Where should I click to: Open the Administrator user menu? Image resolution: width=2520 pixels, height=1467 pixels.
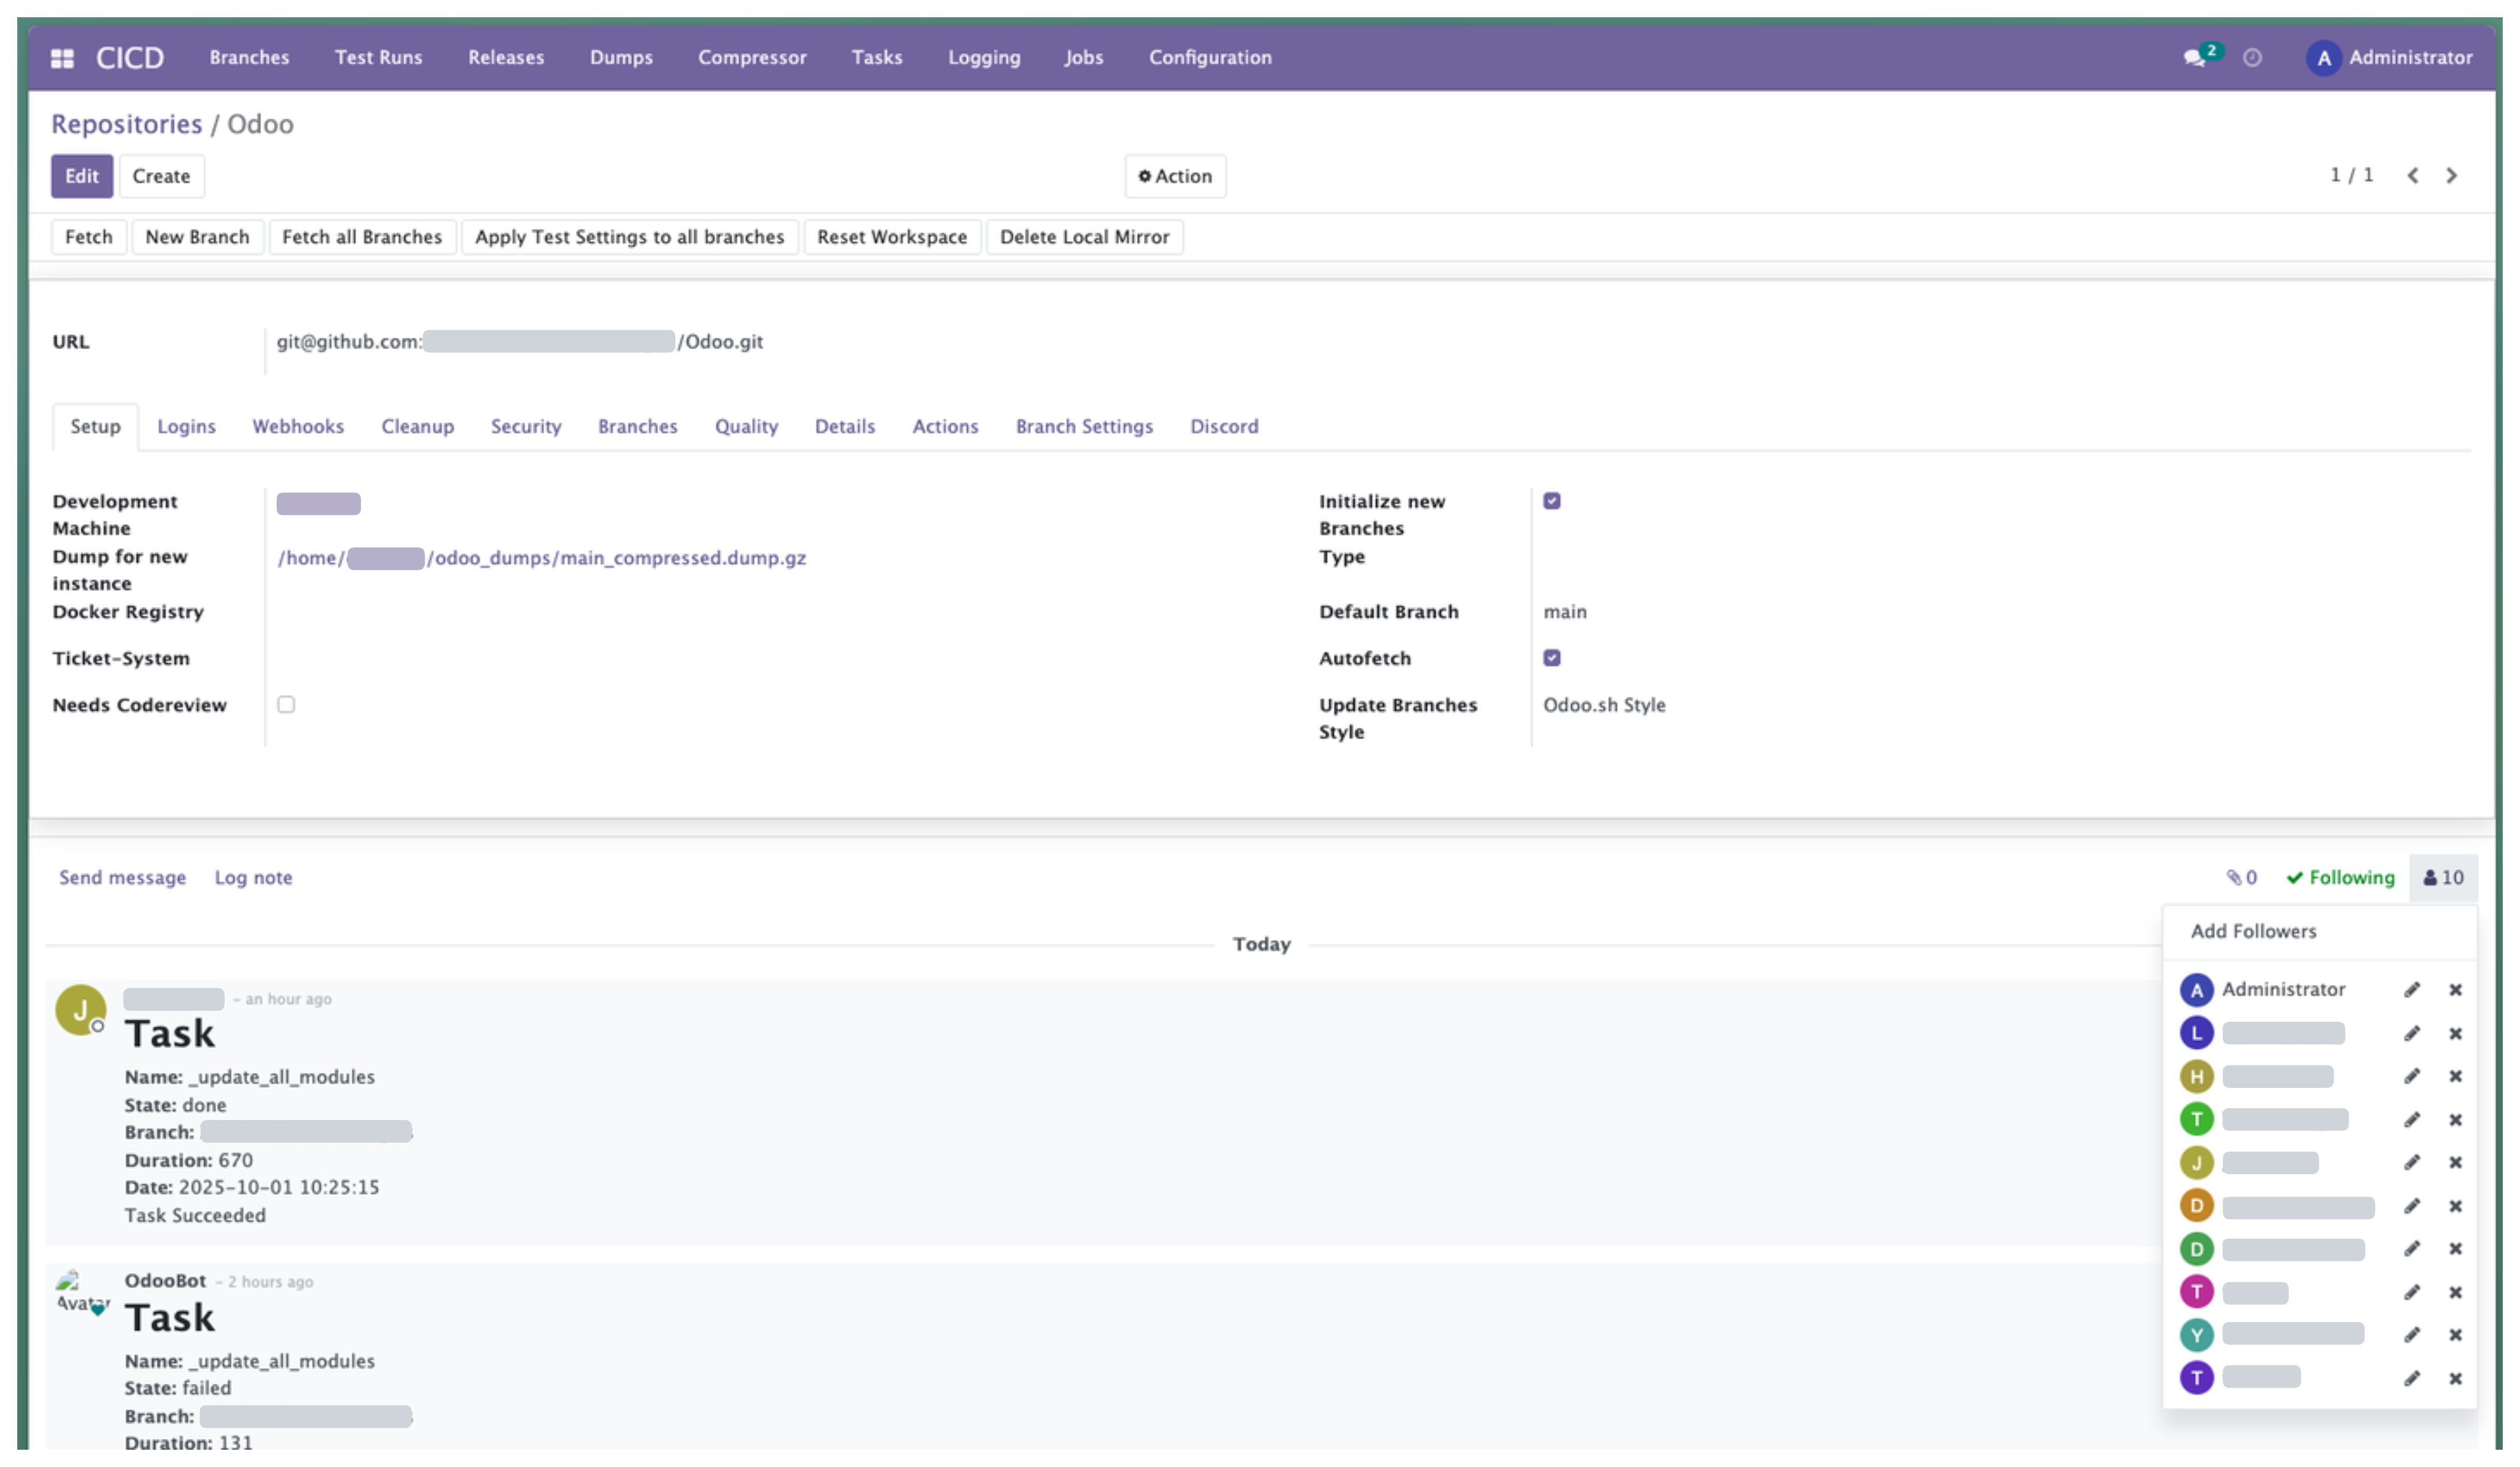pos(2389,58)
